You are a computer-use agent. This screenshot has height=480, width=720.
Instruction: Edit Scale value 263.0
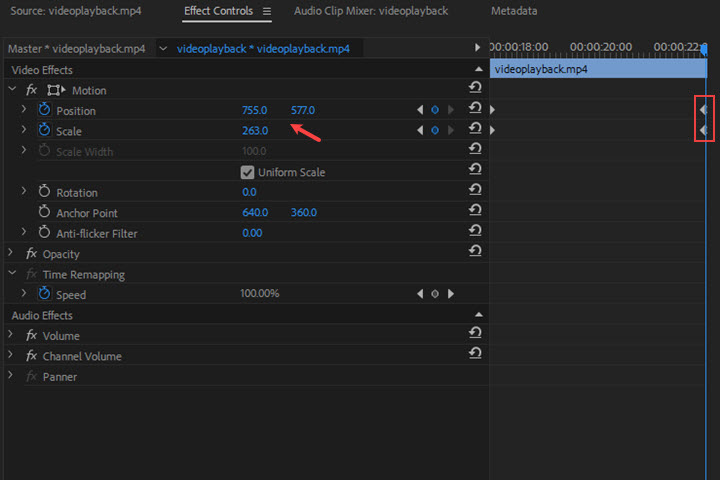coord(255,131)
